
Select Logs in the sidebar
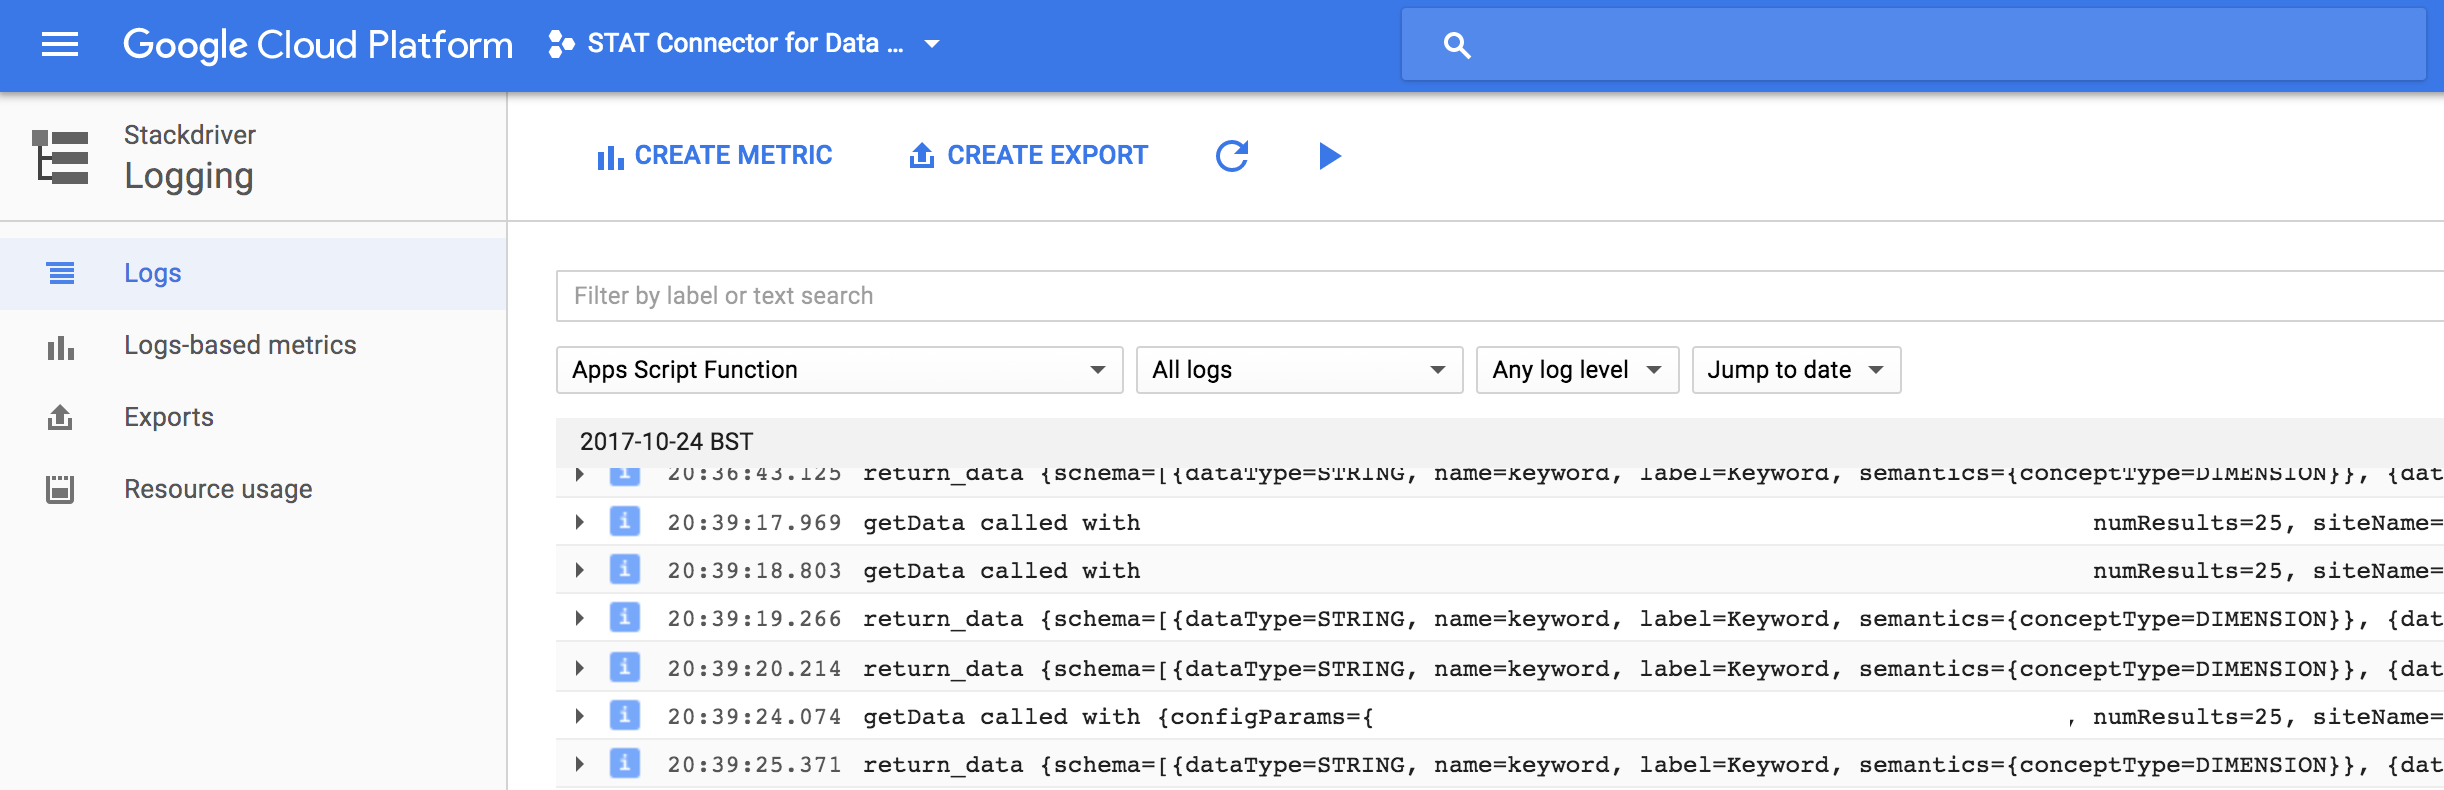pos(253,273)
